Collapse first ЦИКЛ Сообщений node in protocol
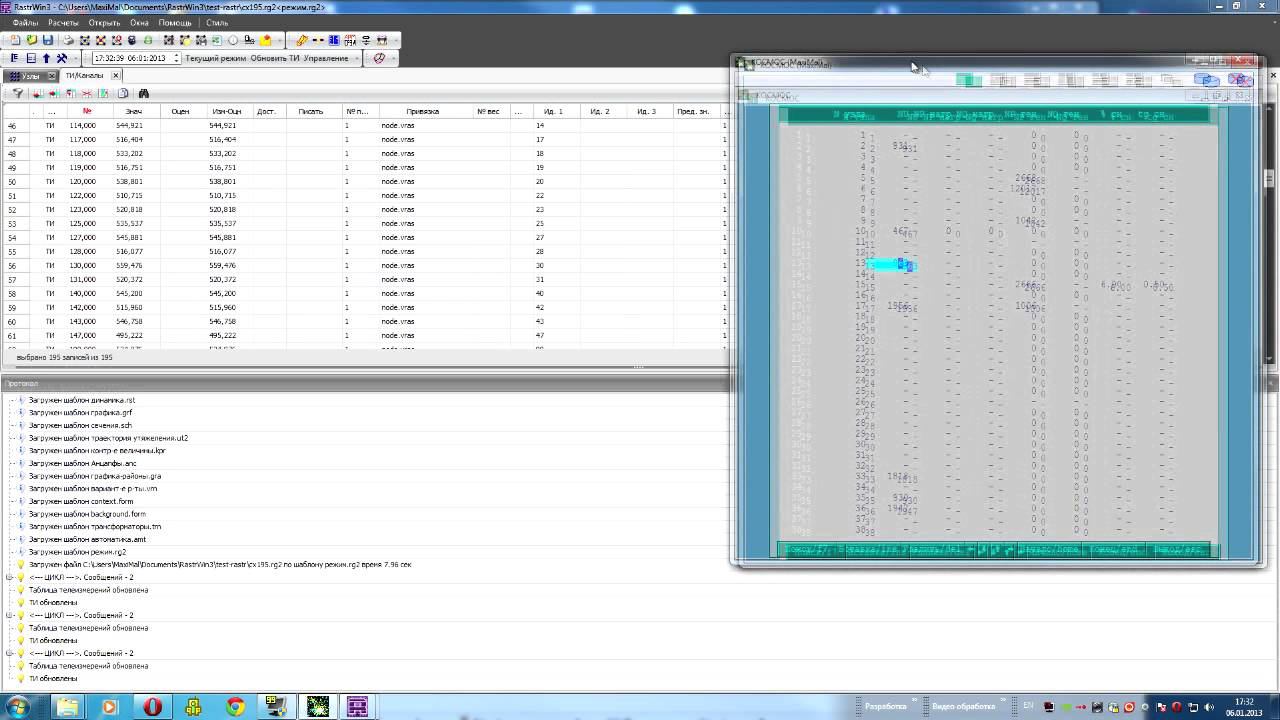This screenshot has height=720, width=1280. [9, 577]
